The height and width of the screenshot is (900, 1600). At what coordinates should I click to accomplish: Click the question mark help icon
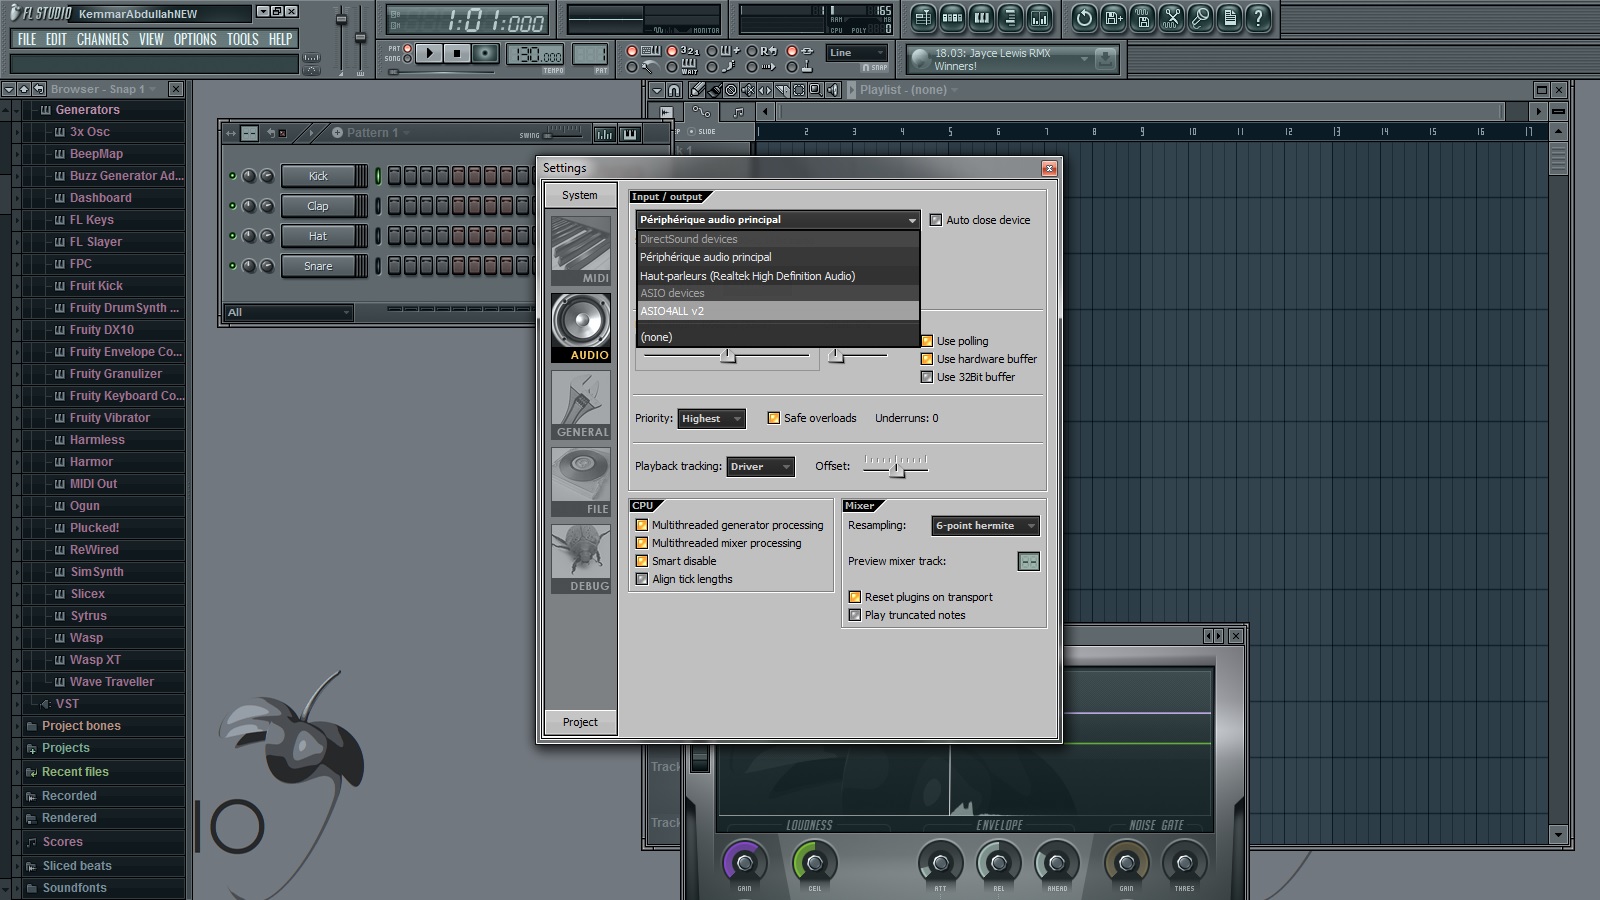click(x=1258, y=17)
